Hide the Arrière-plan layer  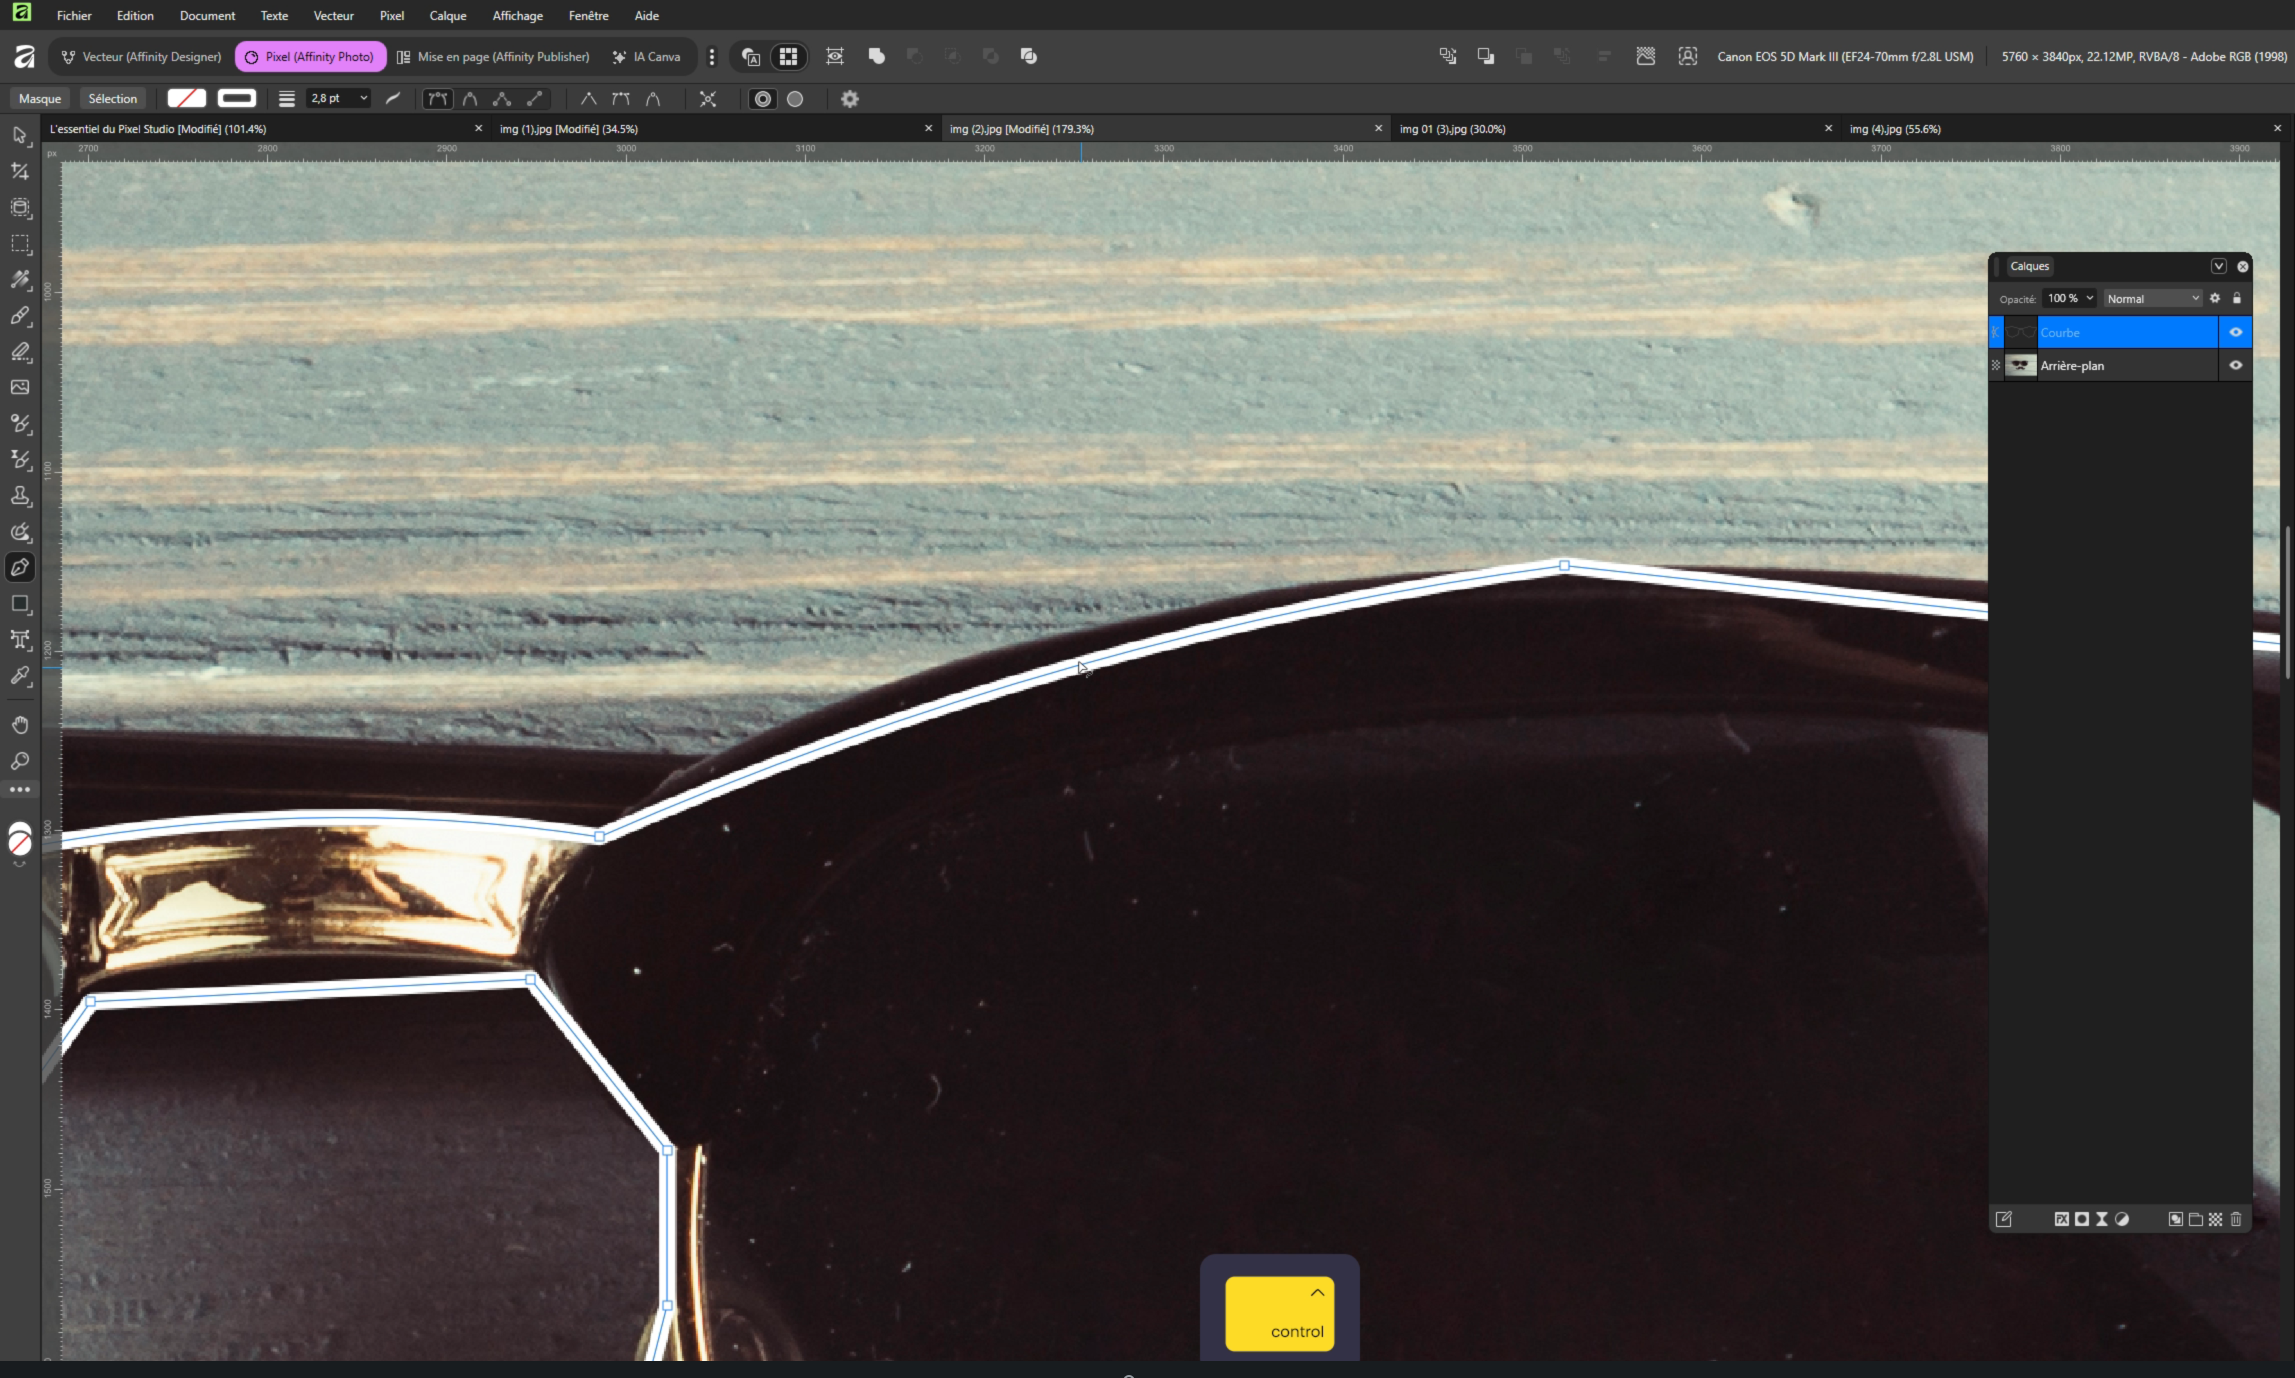point(2235,366)
